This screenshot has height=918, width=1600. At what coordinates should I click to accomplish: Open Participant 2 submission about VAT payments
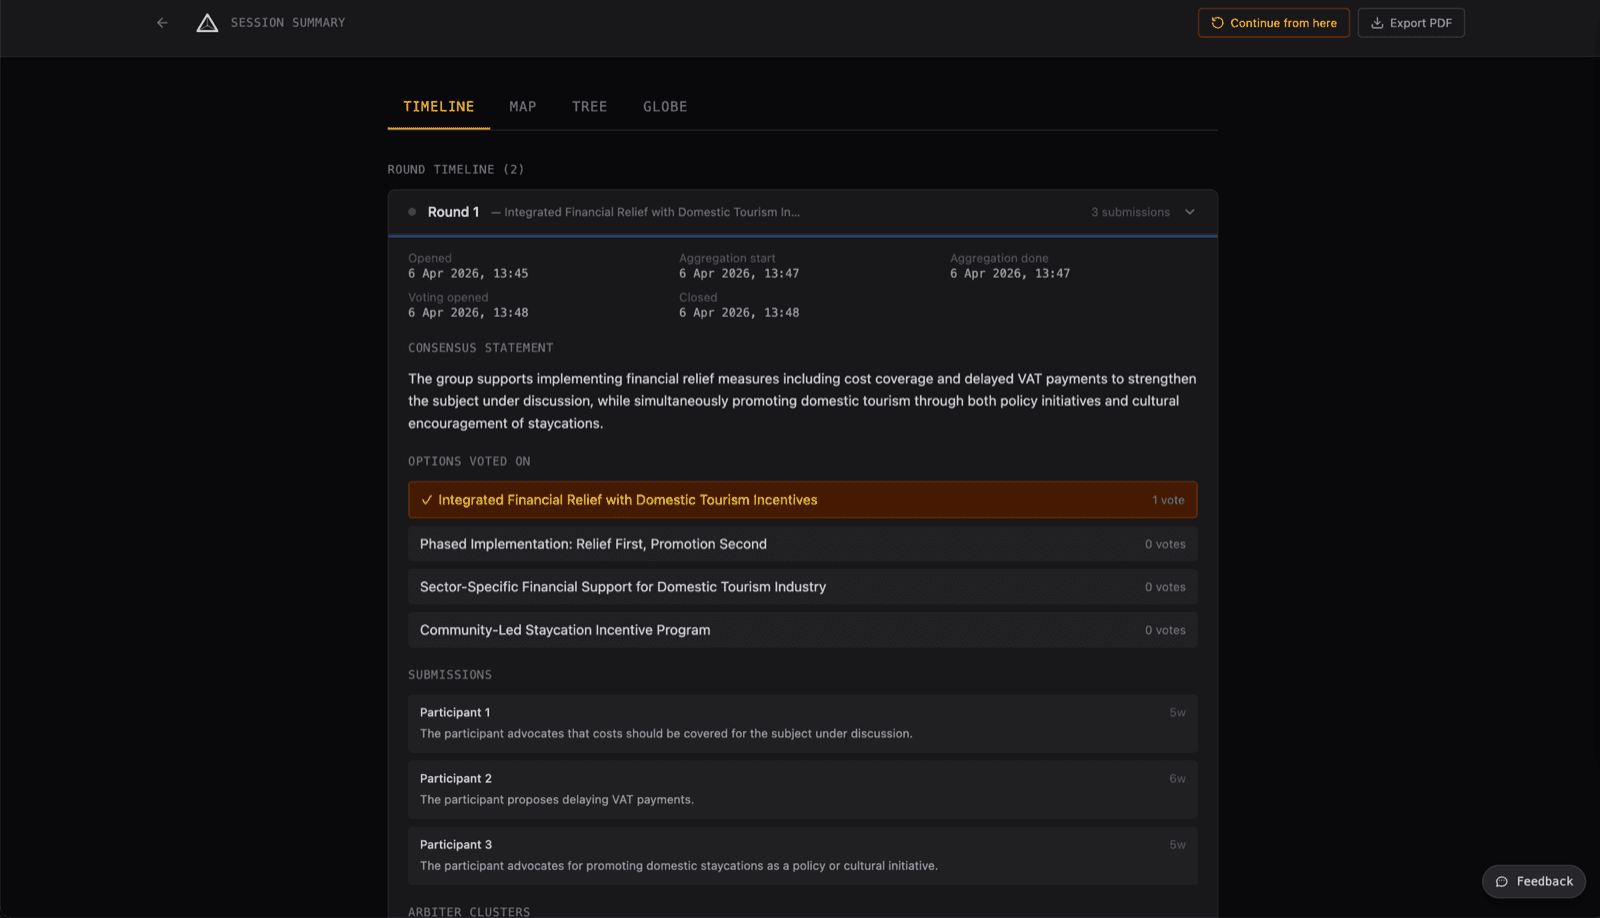[802, 789]
